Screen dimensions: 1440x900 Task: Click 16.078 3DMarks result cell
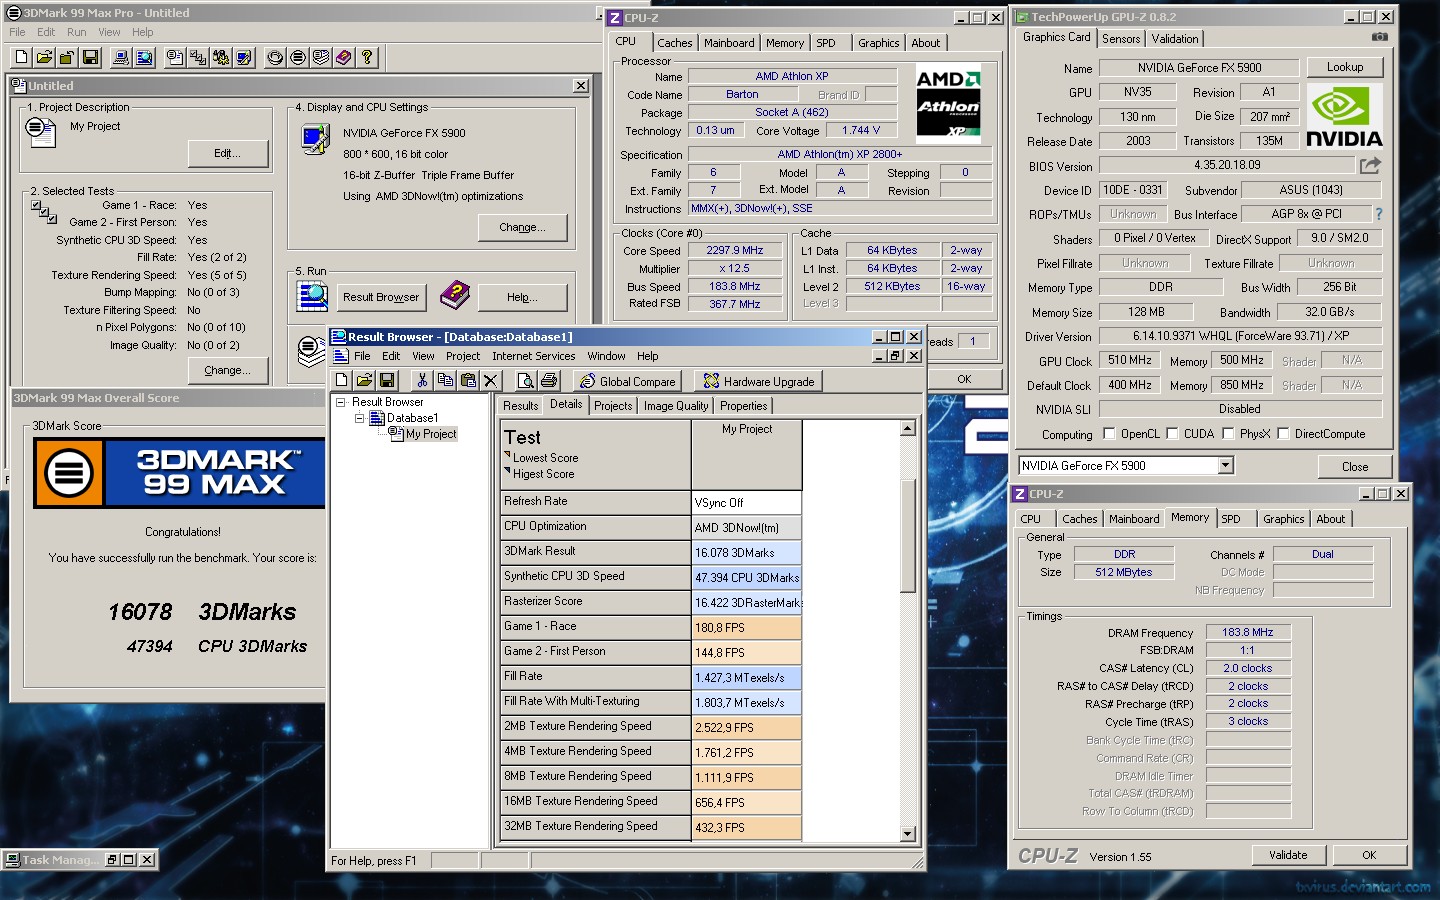pyautogui.click(x=746, y=552)
